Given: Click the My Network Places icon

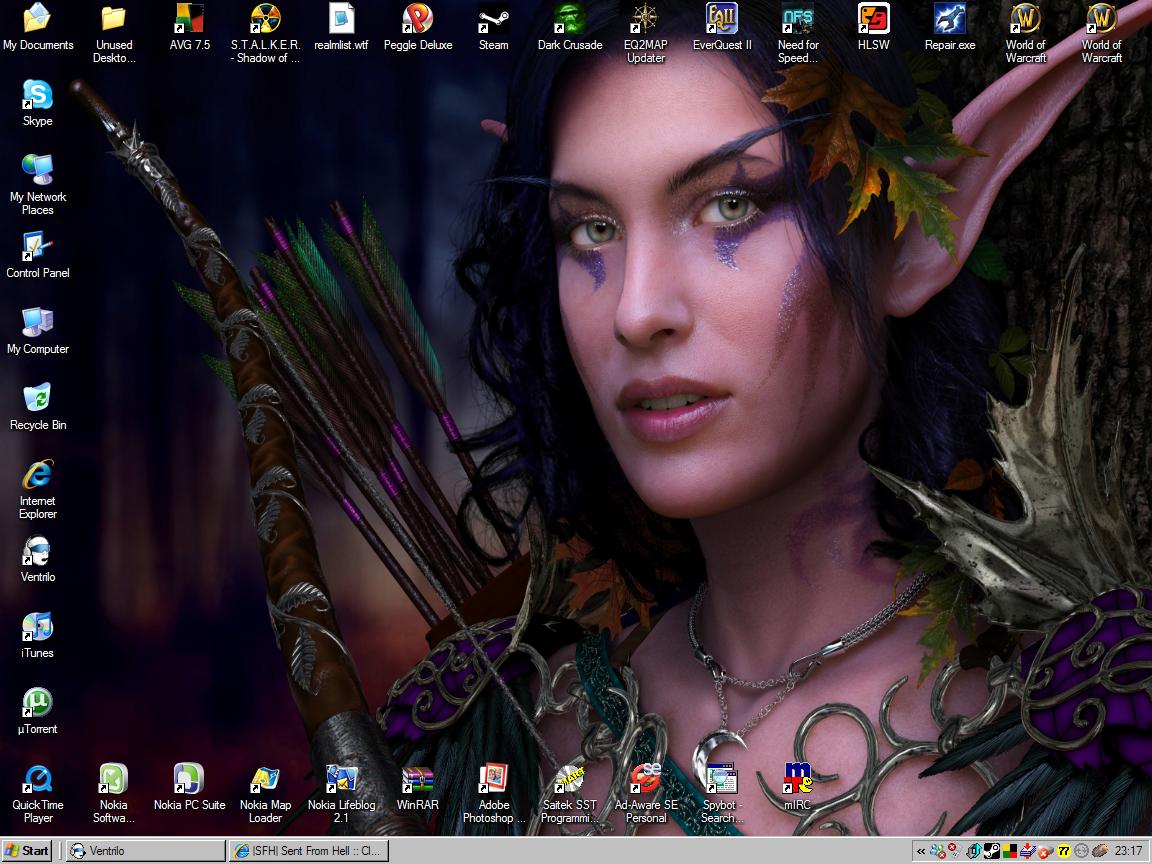Looking at the screenshot, I should click(37, 185).
